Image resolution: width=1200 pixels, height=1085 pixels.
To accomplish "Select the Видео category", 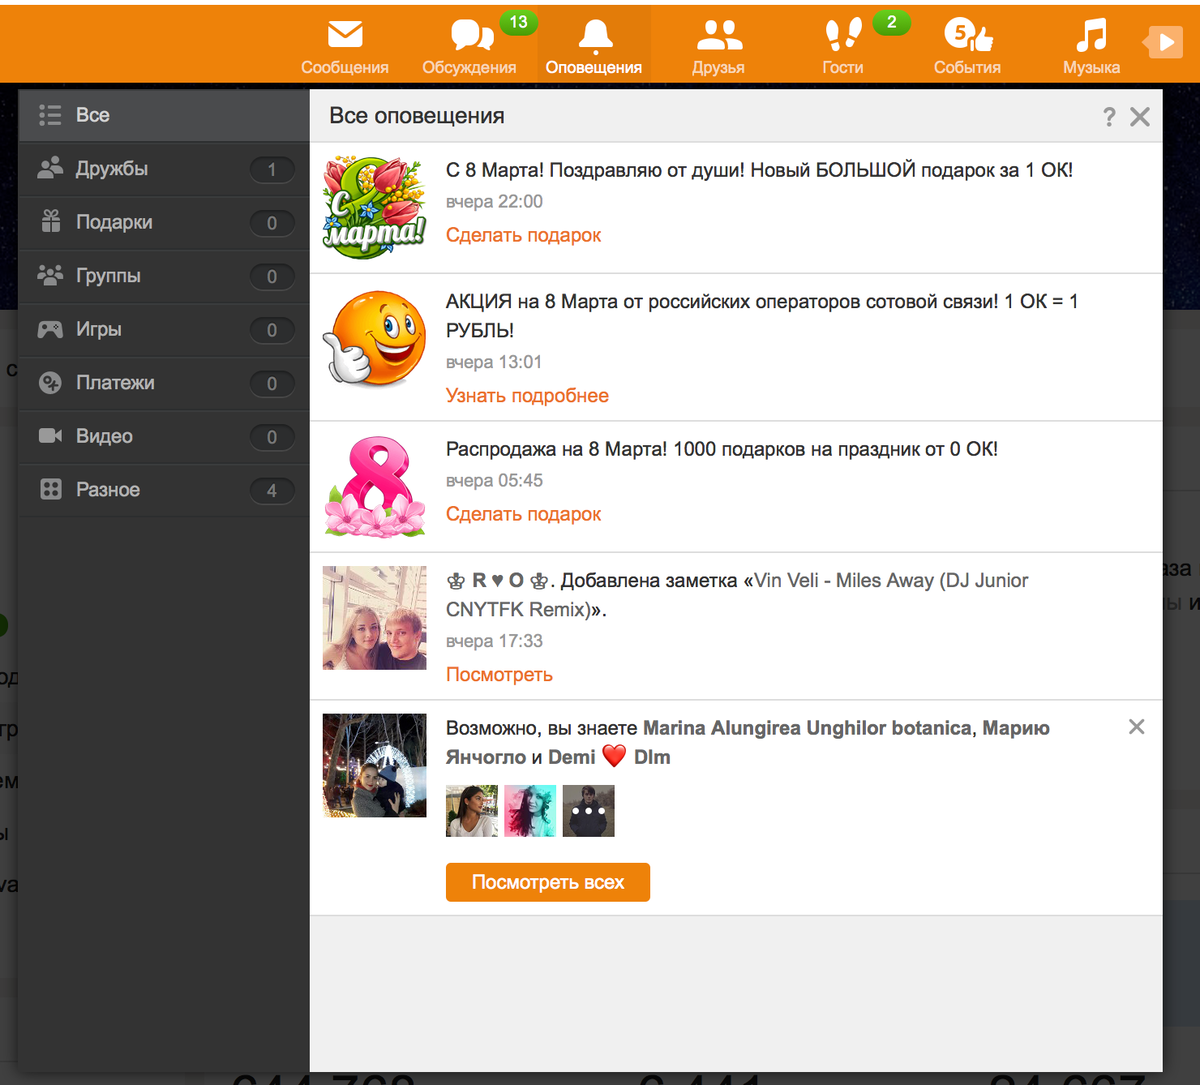I will coord(164,436).
